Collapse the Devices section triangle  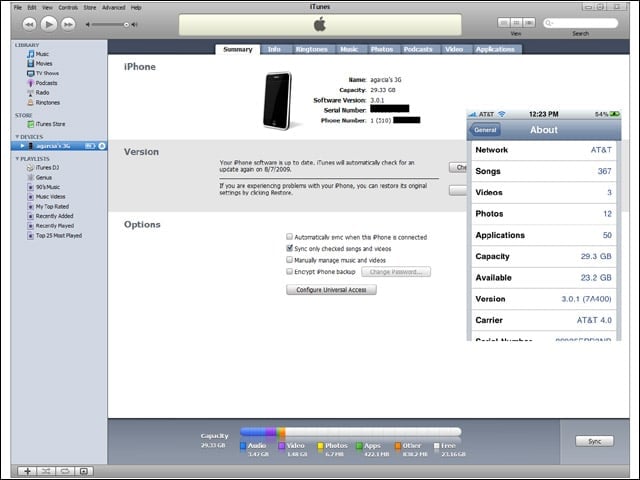click(17, 137)
